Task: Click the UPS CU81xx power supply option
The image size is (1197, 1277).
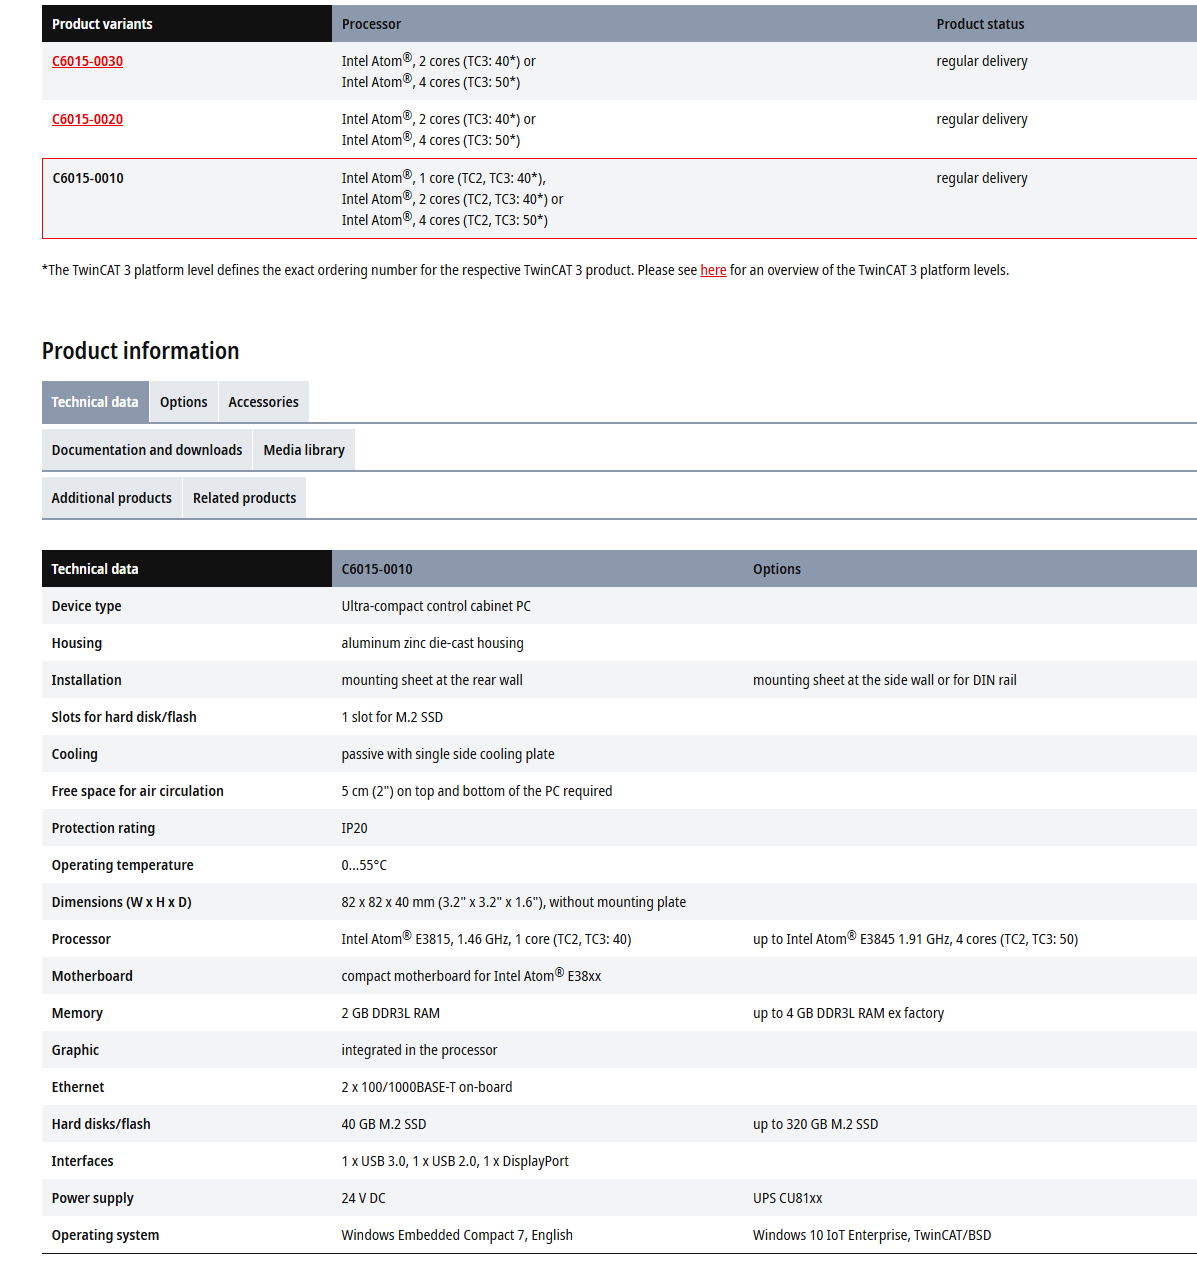Action: 788,1198
